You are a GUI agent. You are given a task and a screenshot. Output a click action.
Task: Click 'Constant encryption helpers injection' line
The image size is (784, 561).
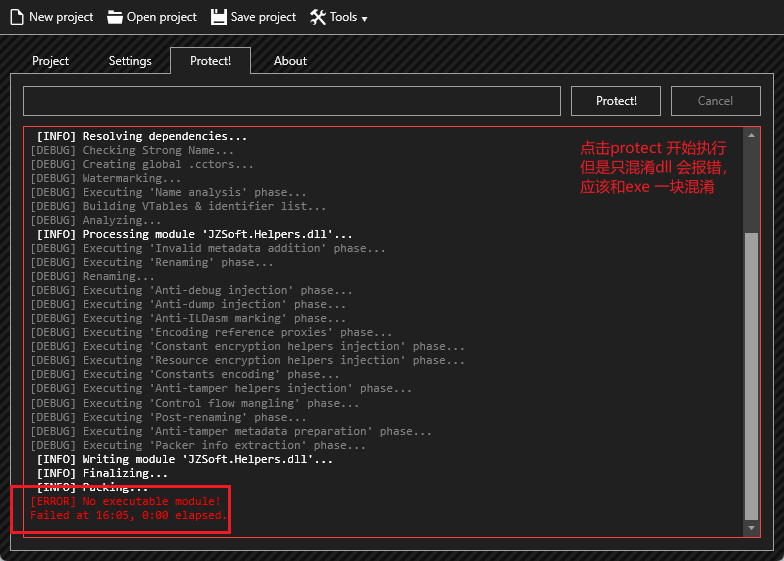tap(248, 346)
